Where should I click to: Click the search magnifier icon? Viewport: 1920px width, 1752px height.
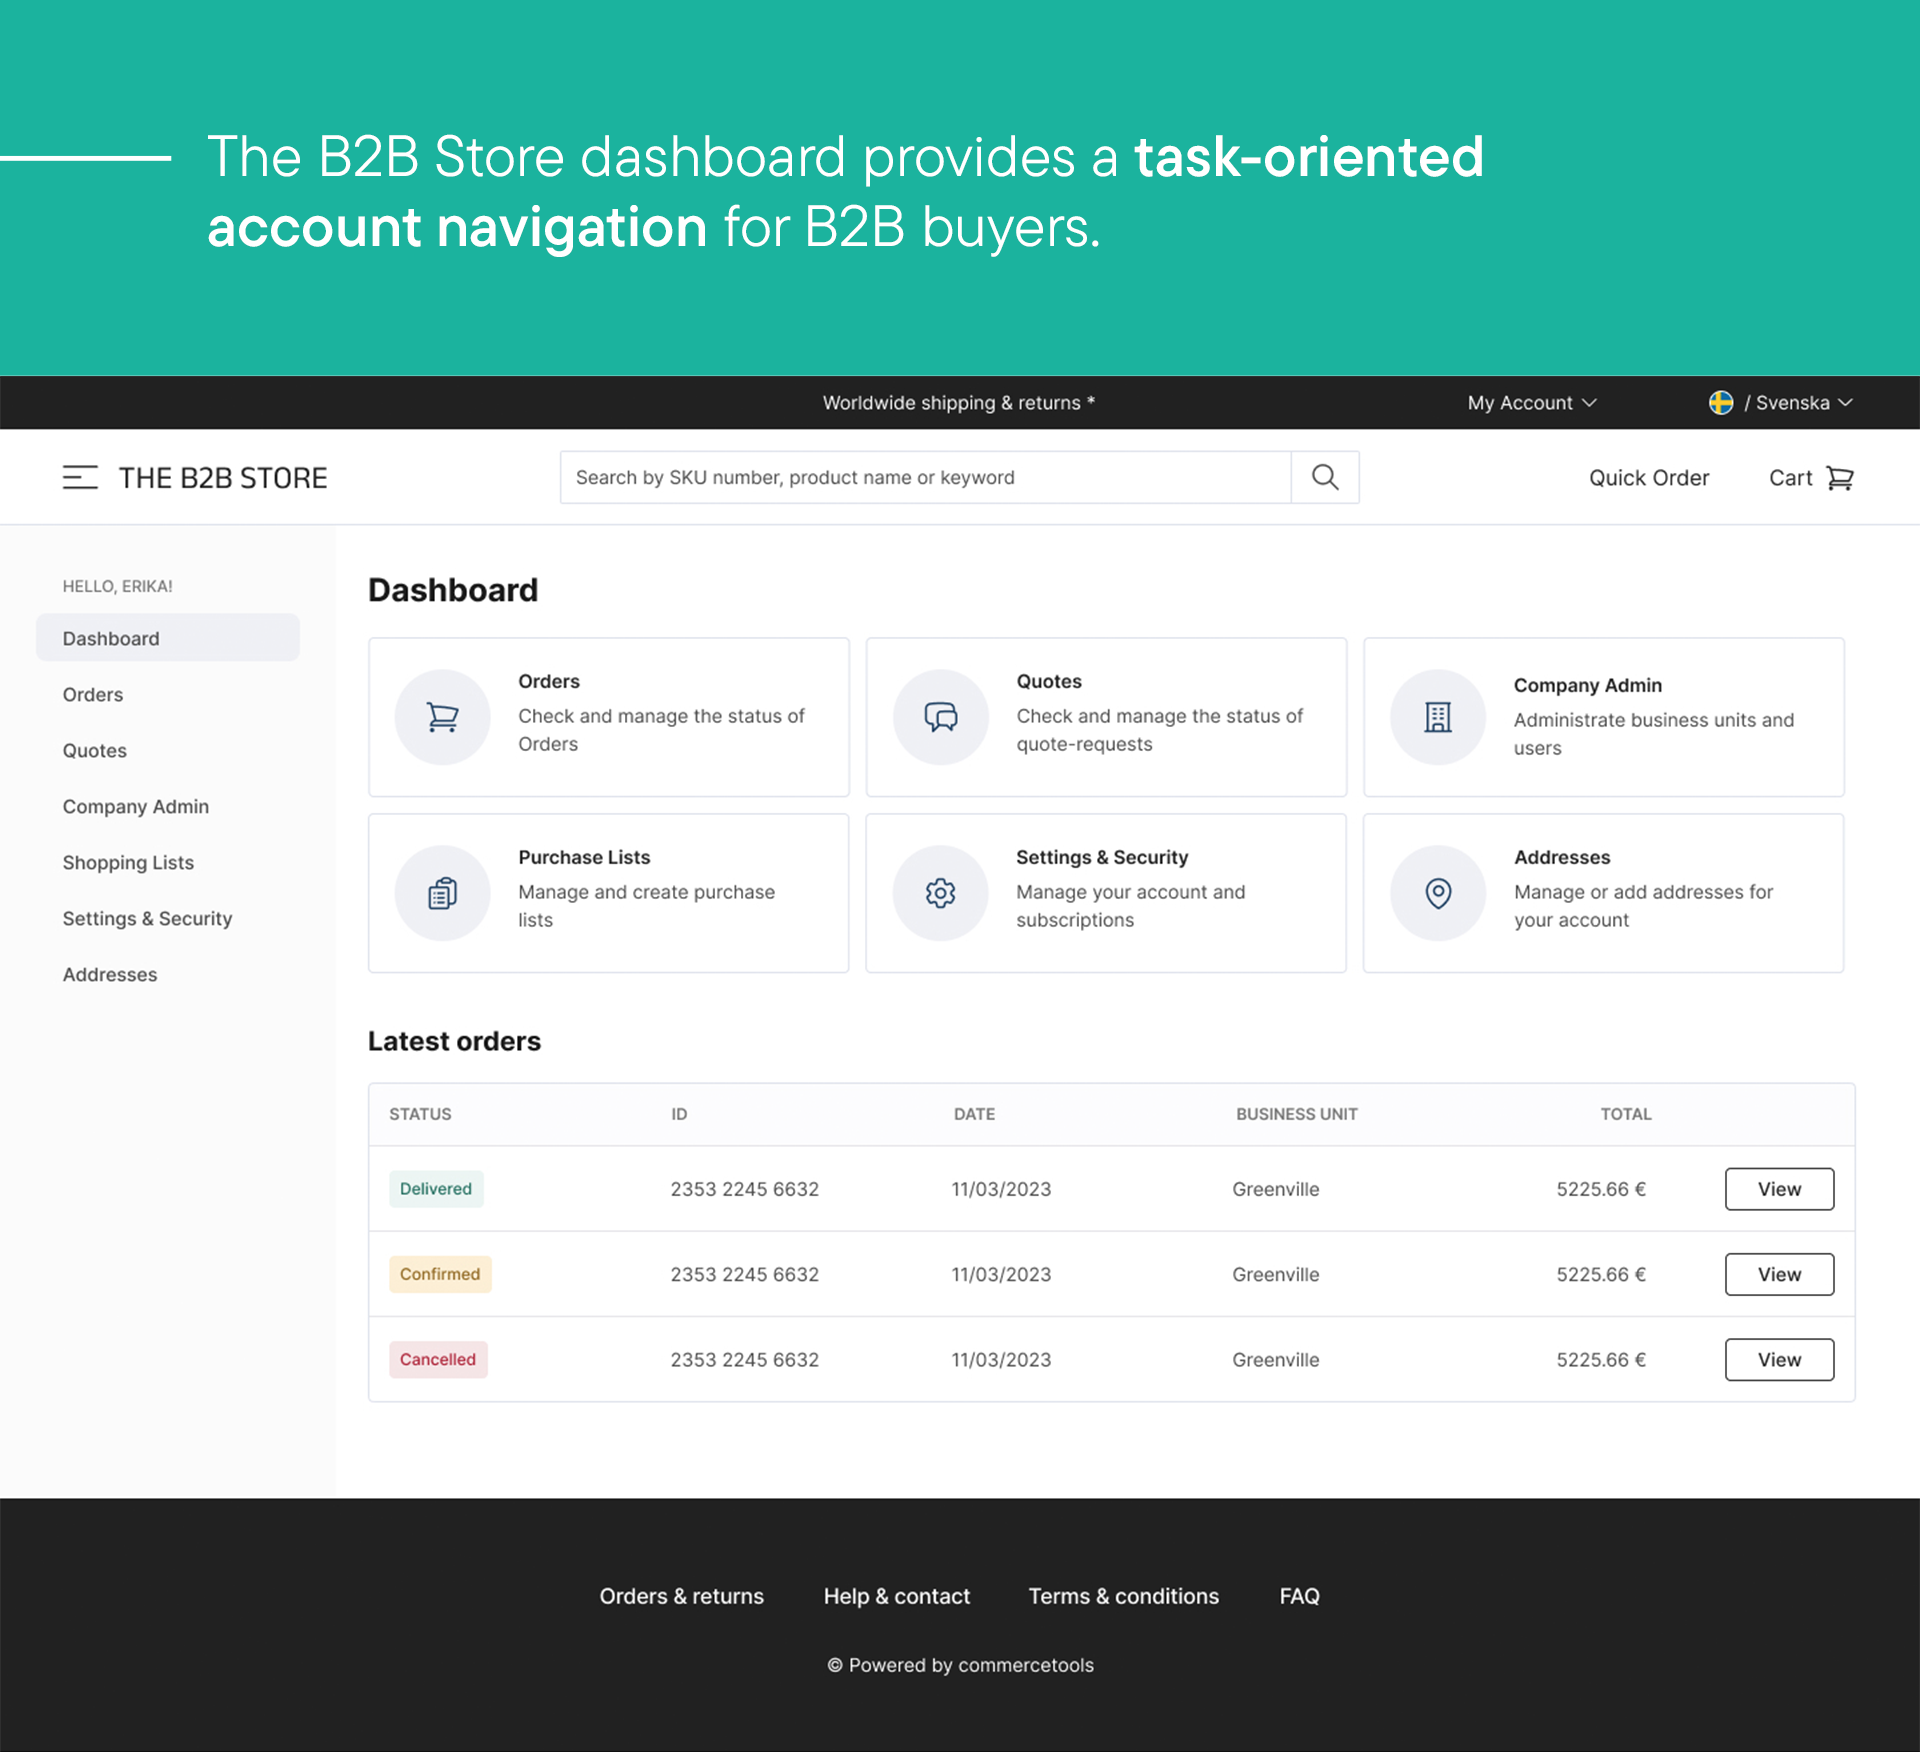tap(1324, 477)
